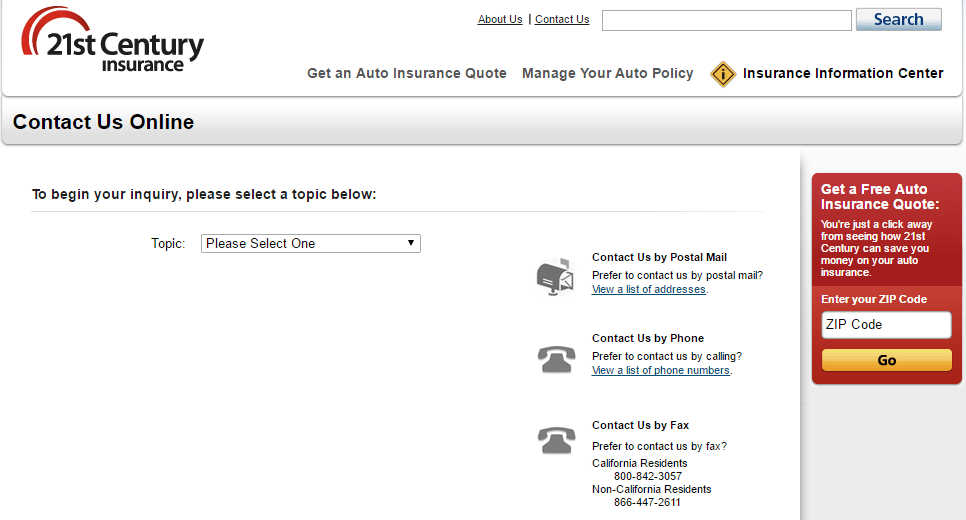Click the Contact Us by Postal Mail heading
The height and width of the screenshot is (520, 966).
(x=659, y=257)
